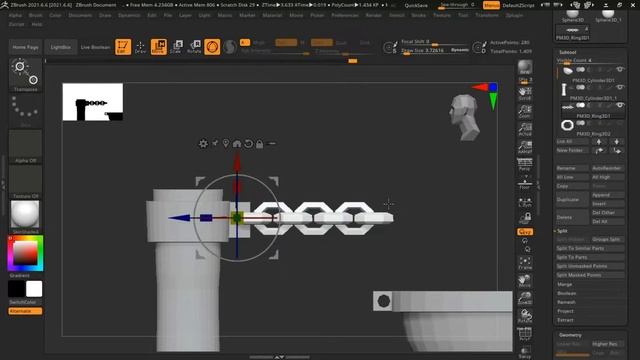
Task: Click the BPR render button
Action: point(525,67)
